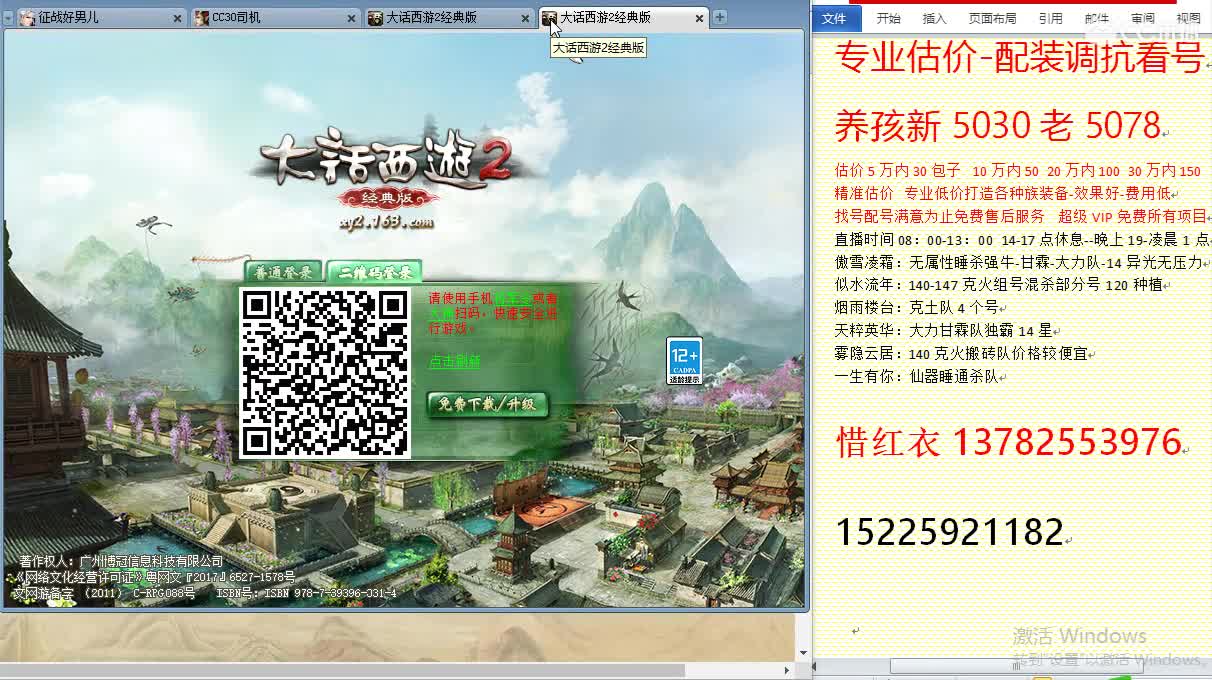1212x680 pixels.
Task: Open the 页面布局 ribbon tab in Word
Action: [992, 18]
